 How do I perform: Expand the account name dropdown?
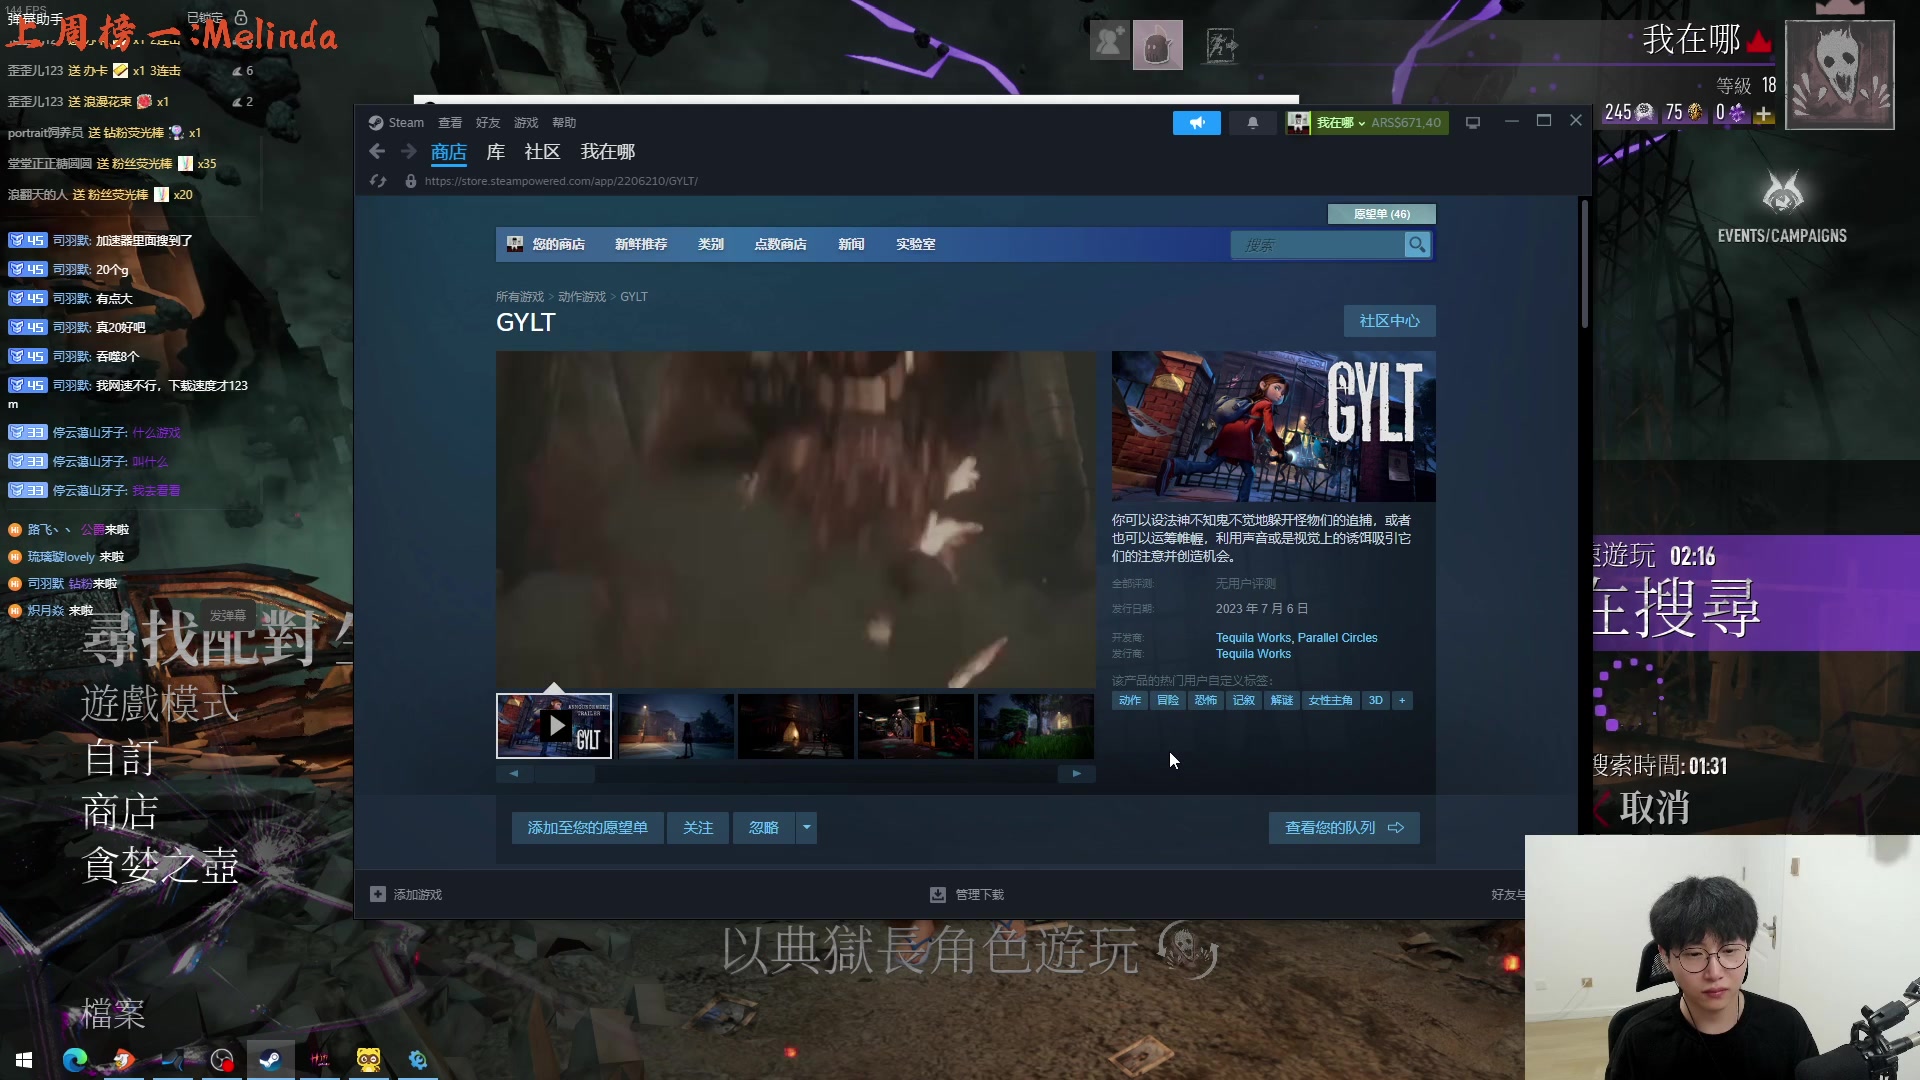pos(1361,123)
